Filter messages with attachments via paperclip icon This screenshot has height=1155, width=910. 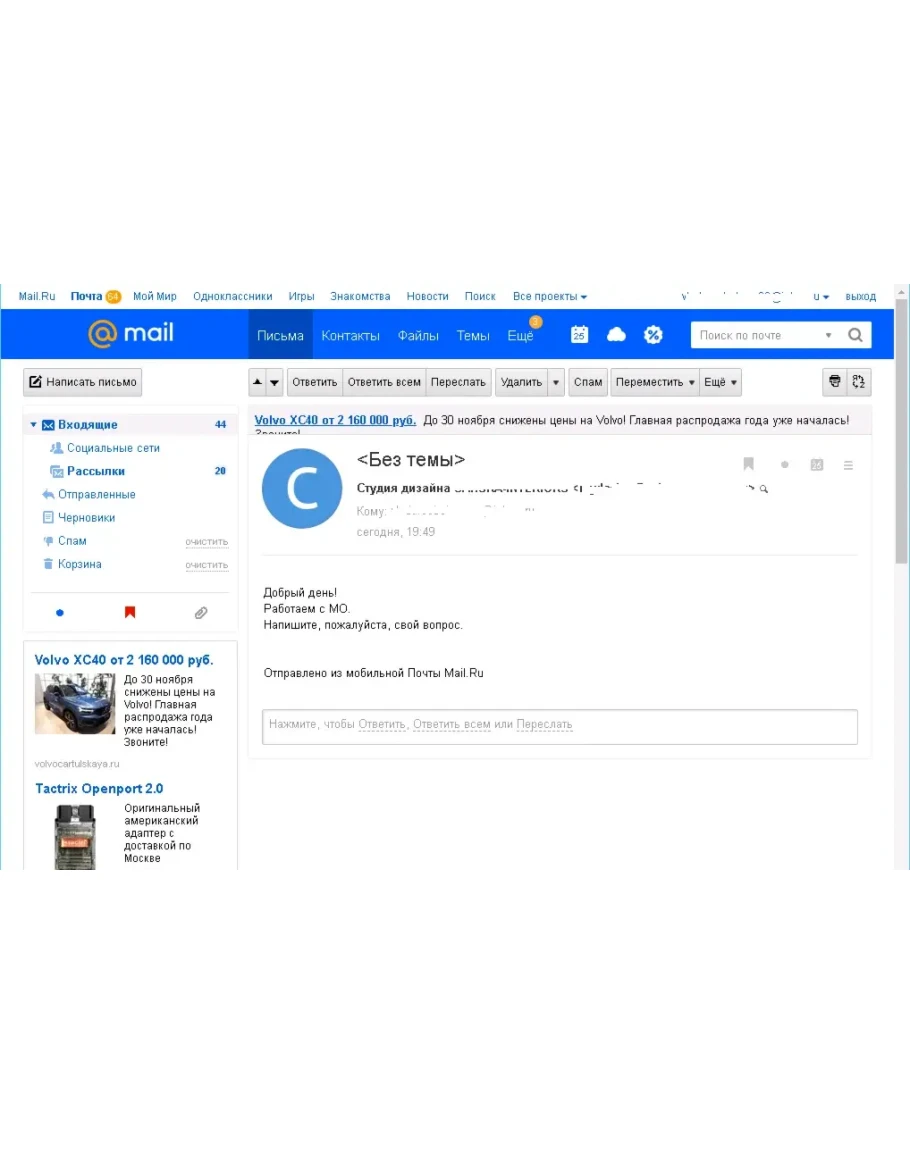[x=201, y=613]
